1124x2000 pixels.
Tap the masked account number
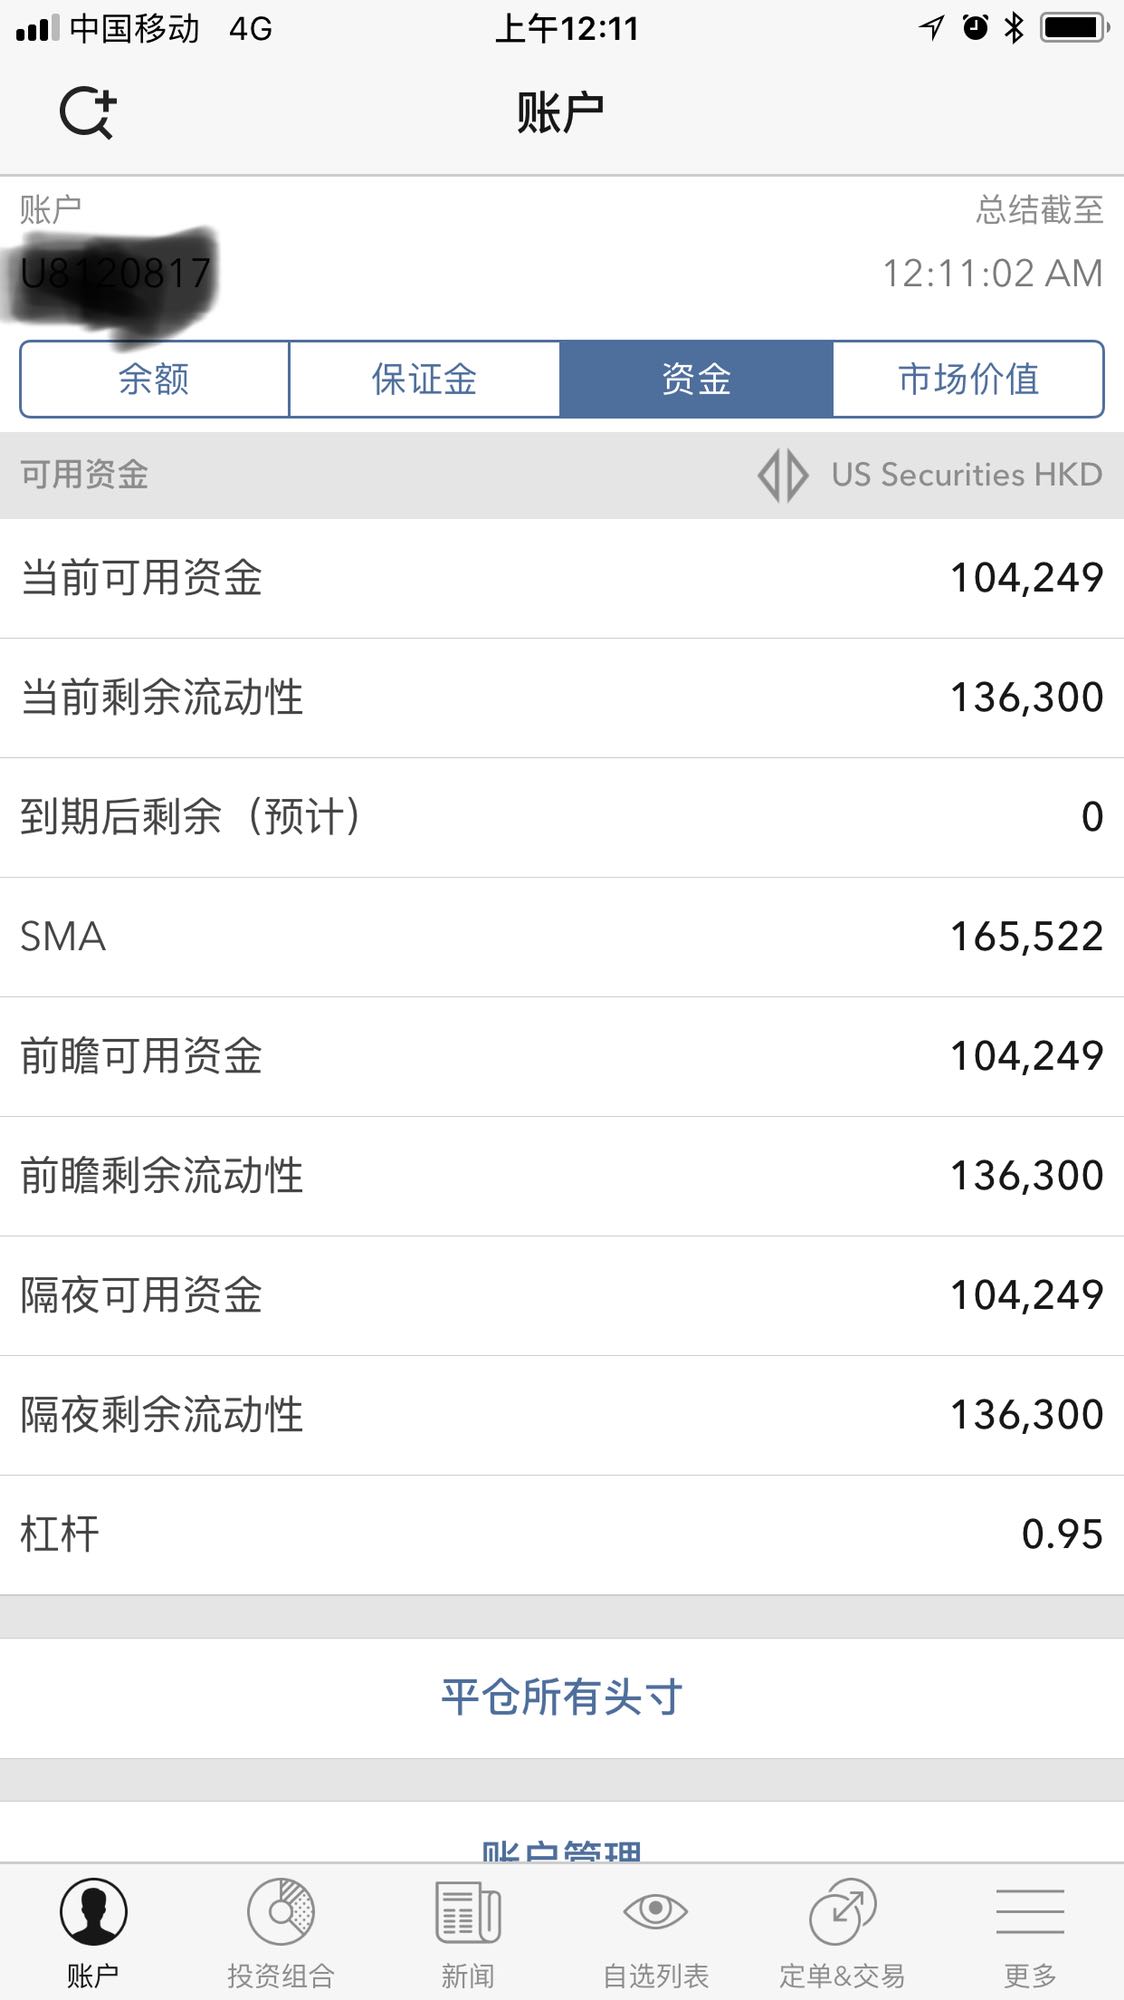(x=115, y=274)
